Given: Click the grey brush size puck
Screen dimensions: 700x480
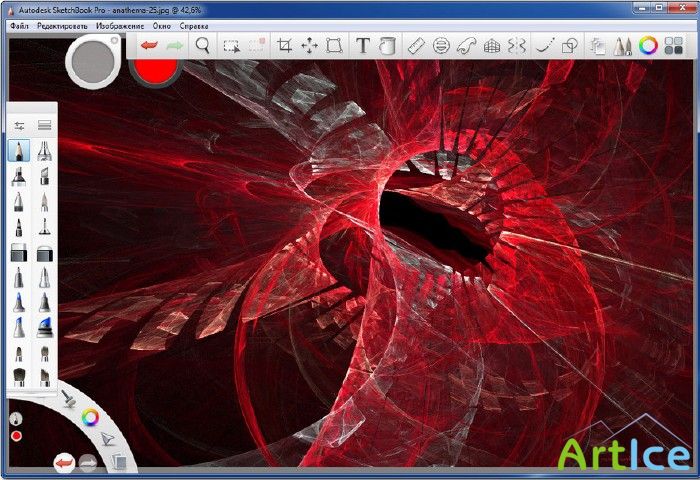Looking at the screenshot, I should pos(93,61).
